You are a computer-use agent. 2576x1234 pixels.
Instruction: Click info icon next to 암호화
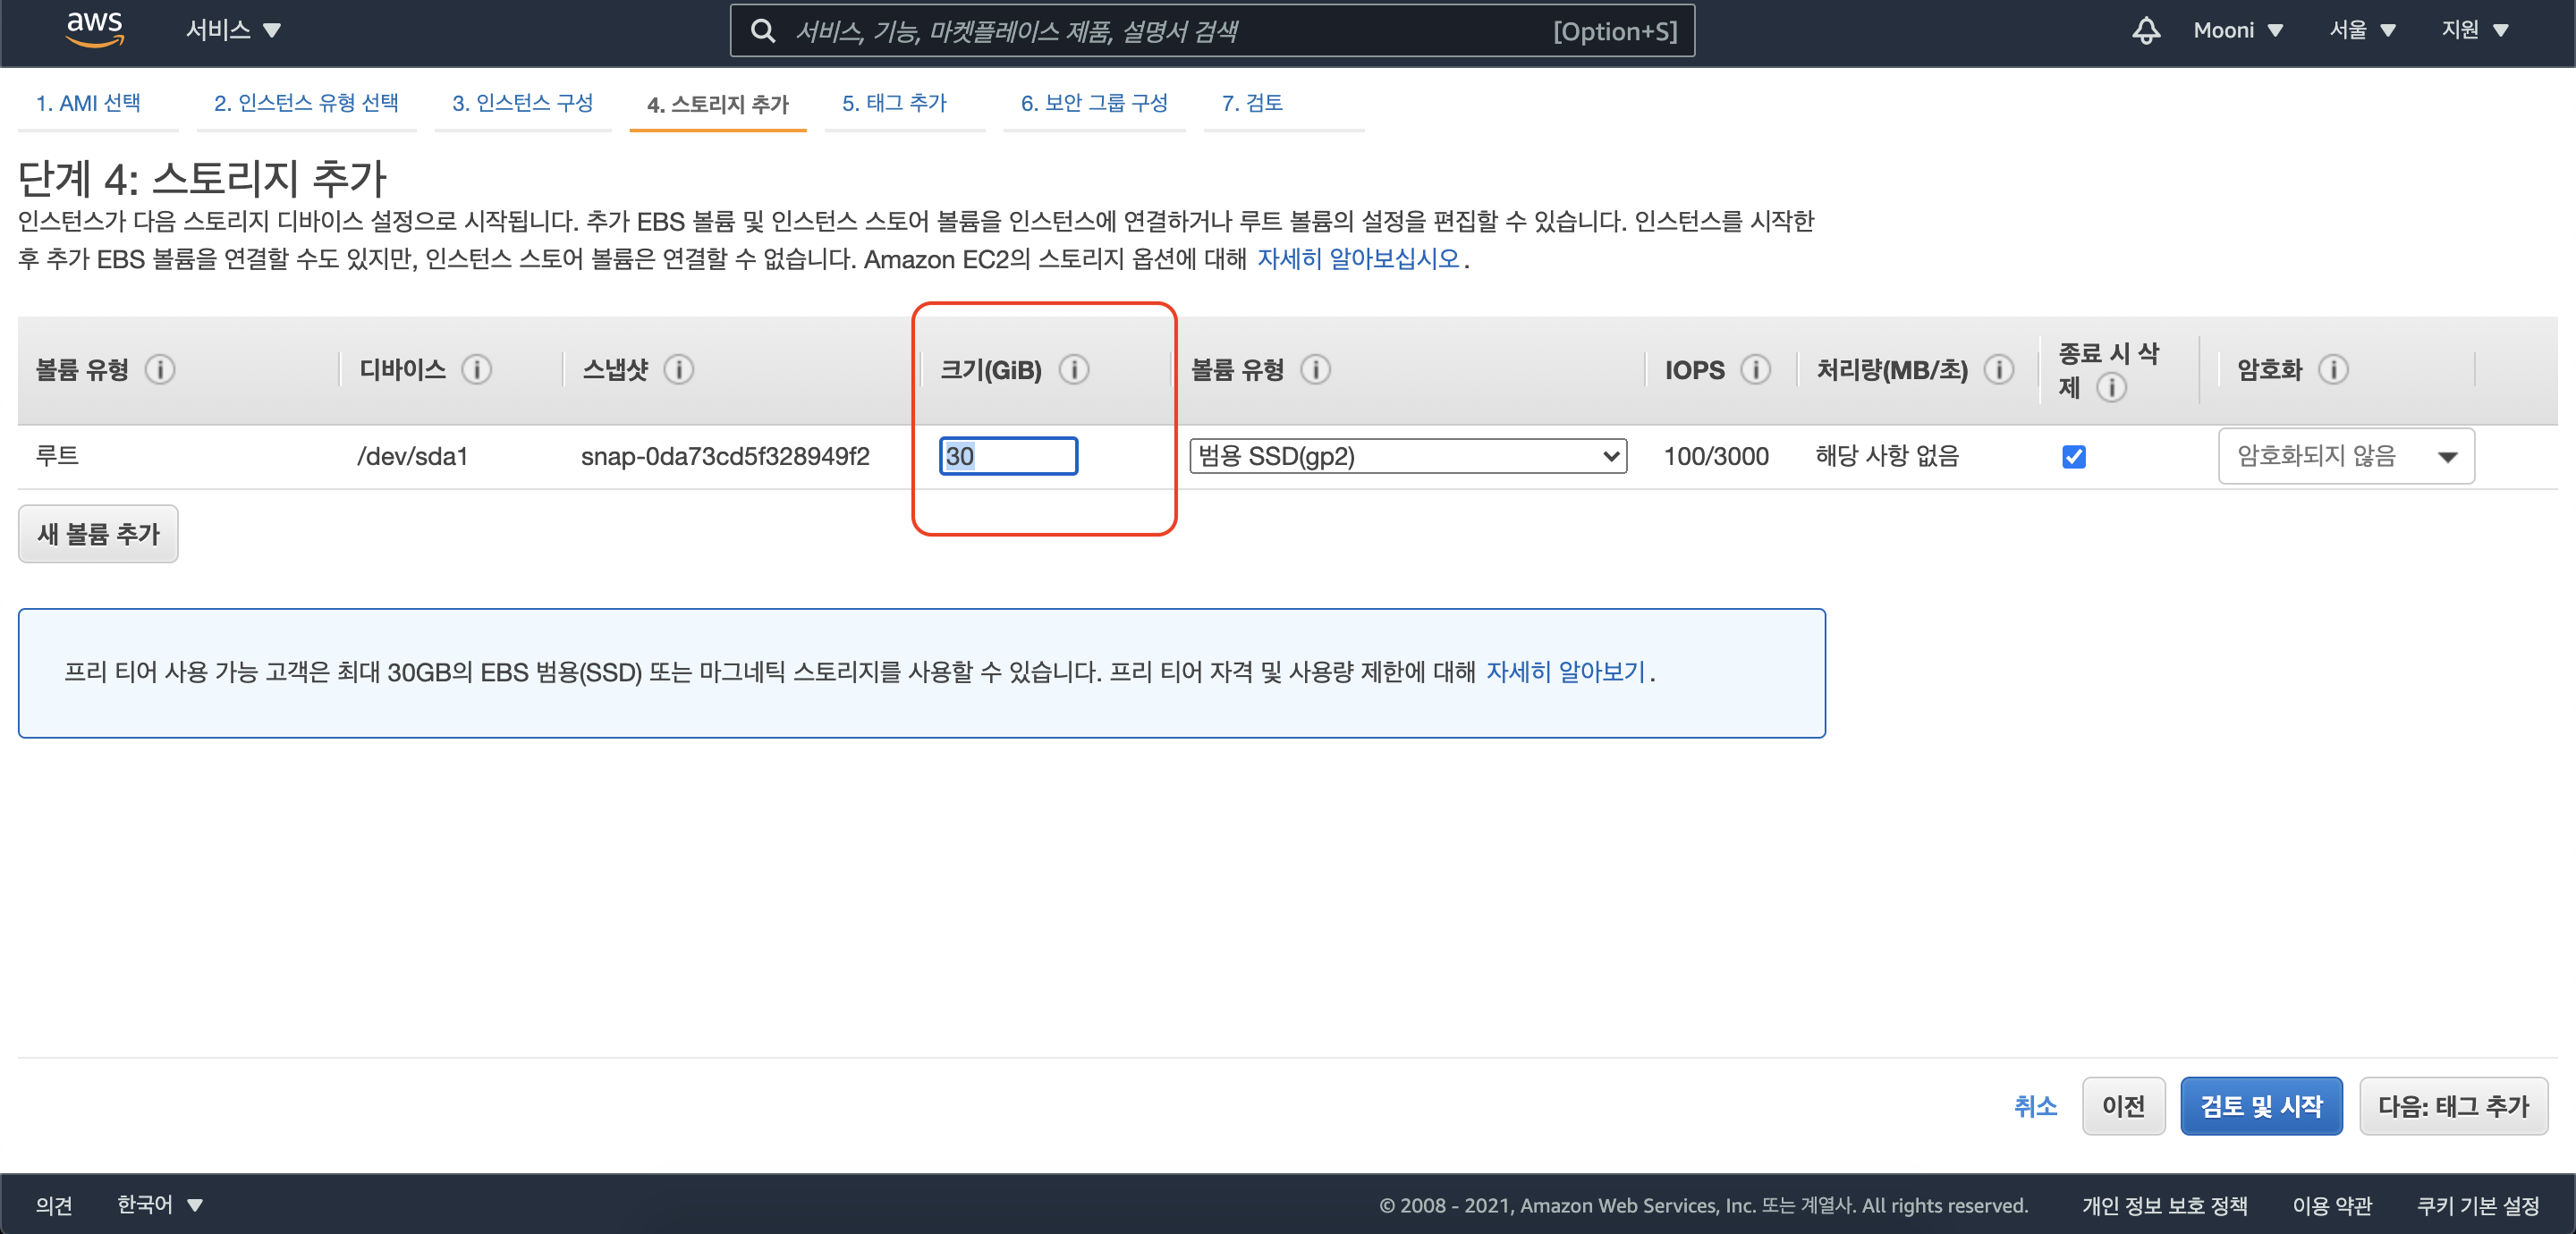click(x=2333, y=370)
